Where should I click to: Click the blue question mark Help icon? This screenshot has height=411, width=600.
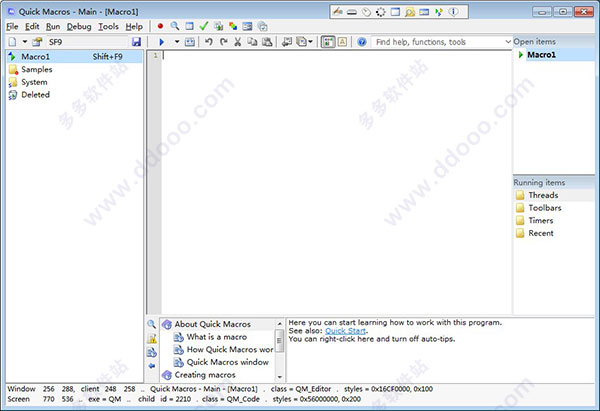pyautogui.click(x=362, y=42)
